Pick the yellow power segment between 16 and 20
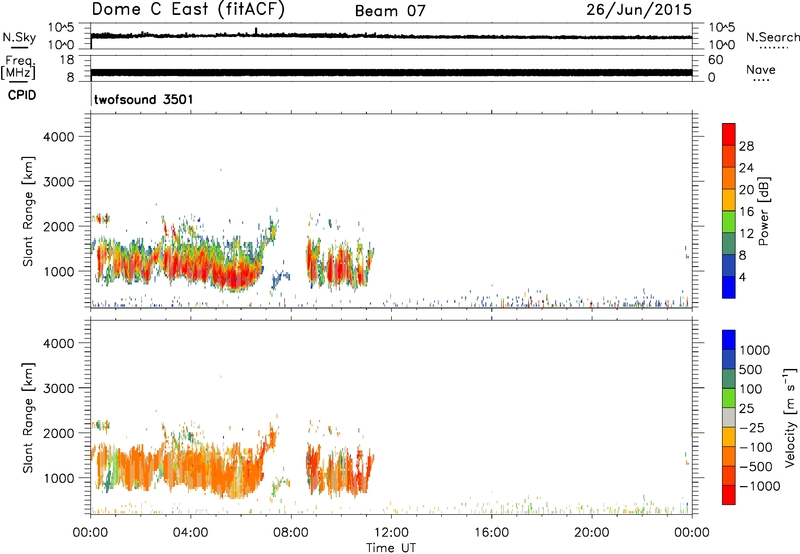The image size is (800, 554). [x=729, y=200]
